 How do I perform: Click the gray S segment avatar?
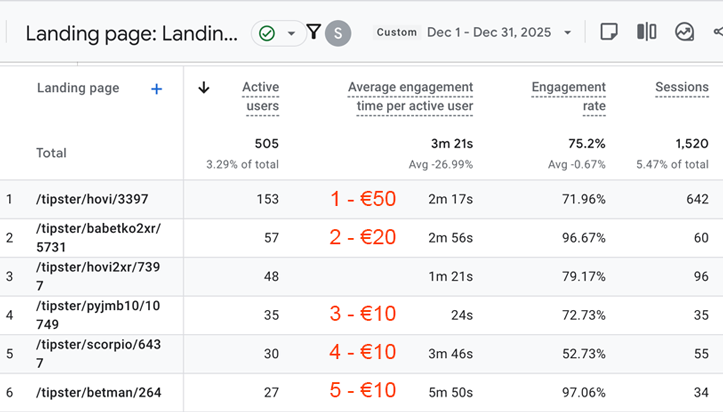339,33
